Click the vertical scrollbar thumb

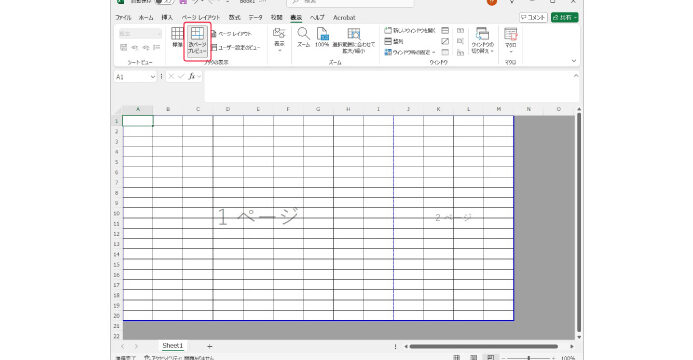pyautogui.click(x=579, y=222)
